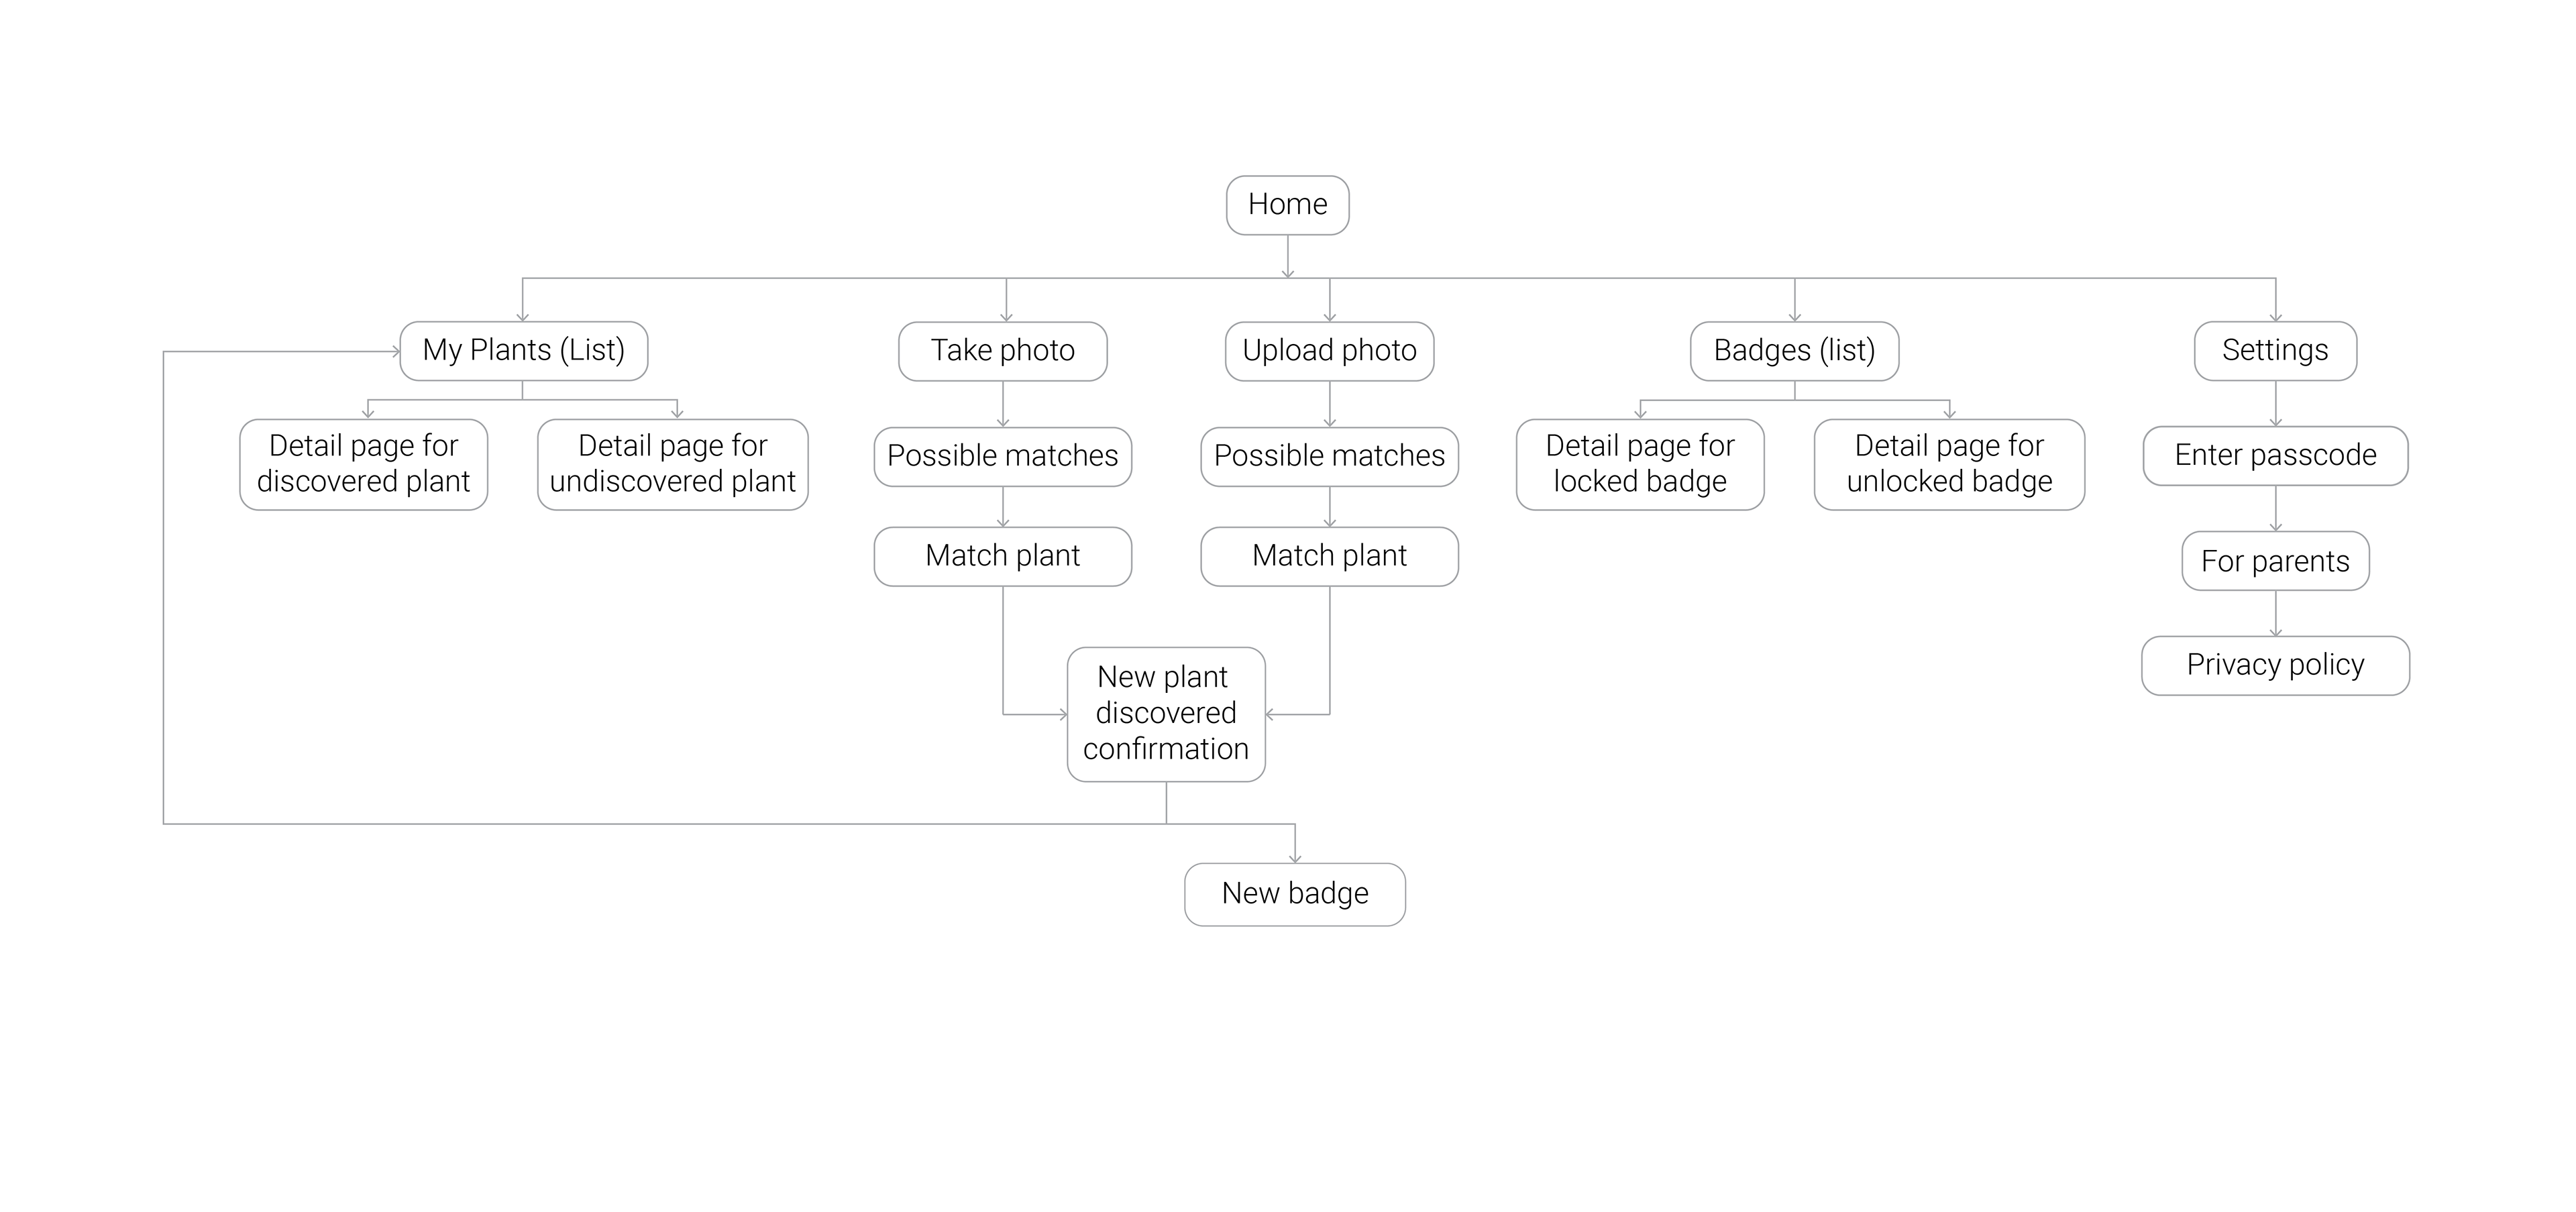Select Match plant in Upload photo branch
This screenshot has width=2576, height=1212.
coord(1329,556)
